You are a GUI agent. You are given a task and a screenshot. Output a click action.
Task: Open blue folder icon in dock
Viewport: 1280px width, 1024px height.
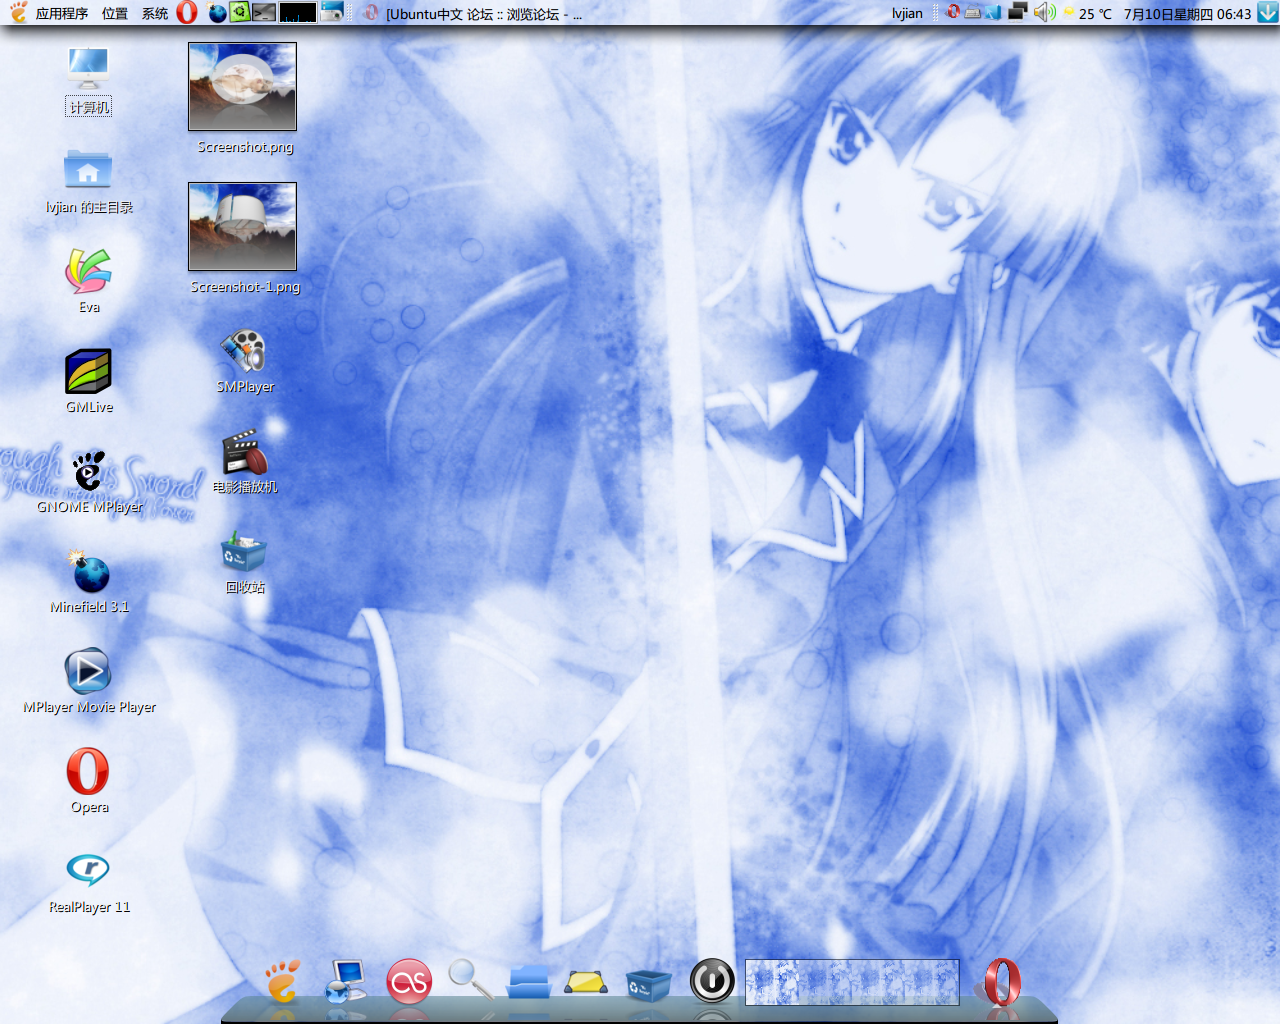click(x=529, y=981)
